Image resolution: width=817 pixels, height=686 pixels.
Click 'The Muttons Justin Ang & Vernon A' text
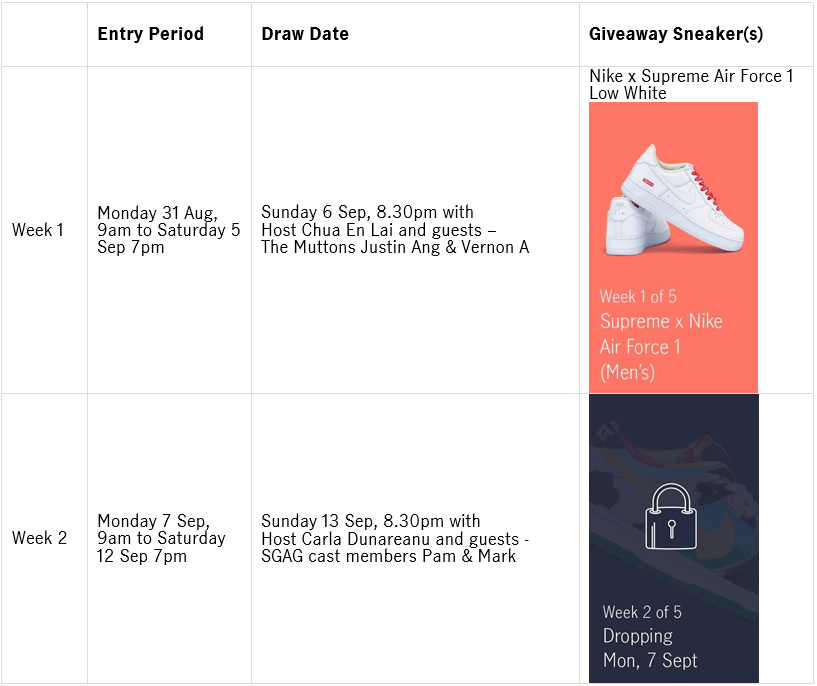click(395, 247)
